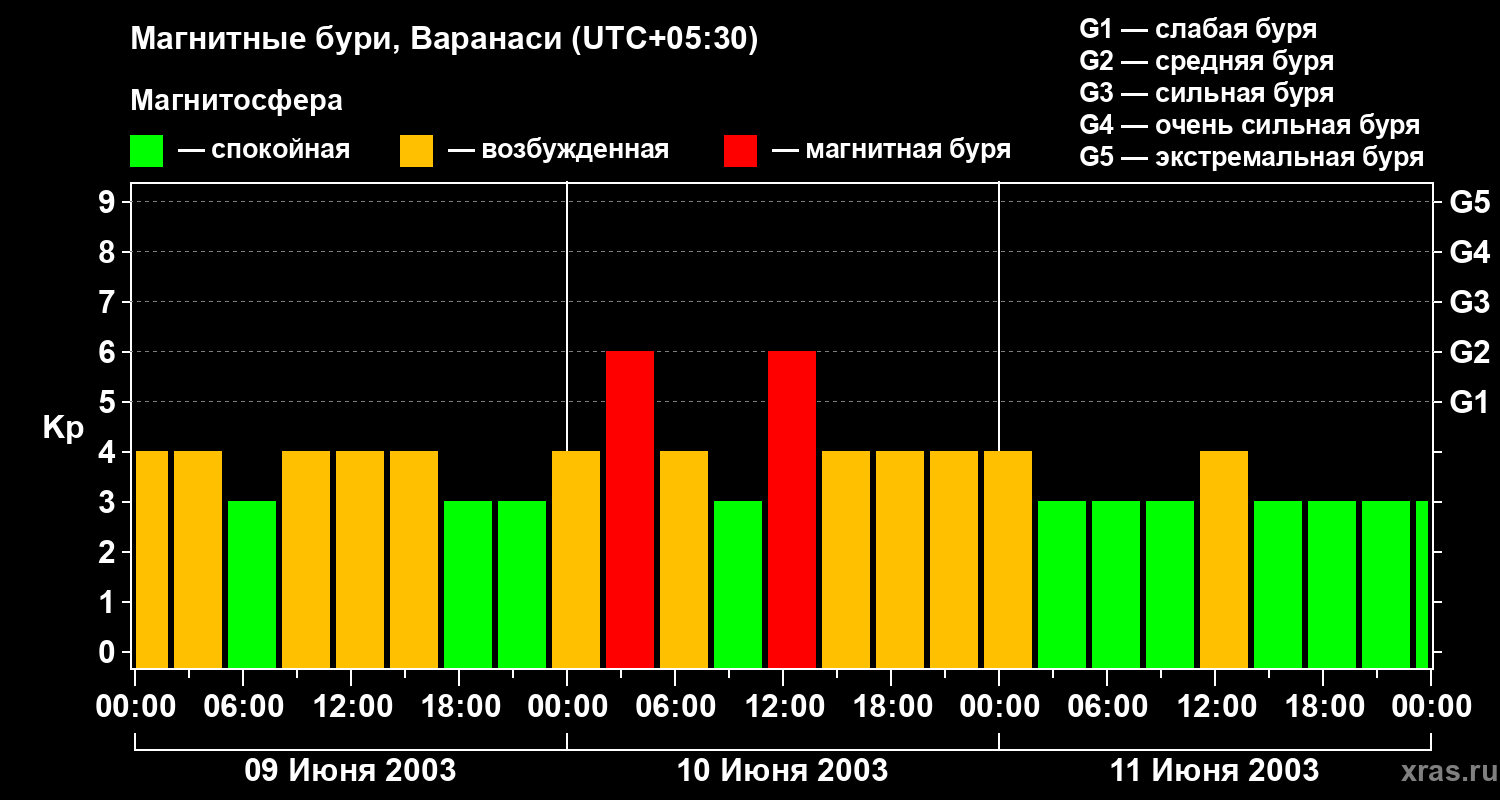Click the orange 'возбужденная' legend swatch
This screenshot has width=1500, height=800.
tap(416, 151)
